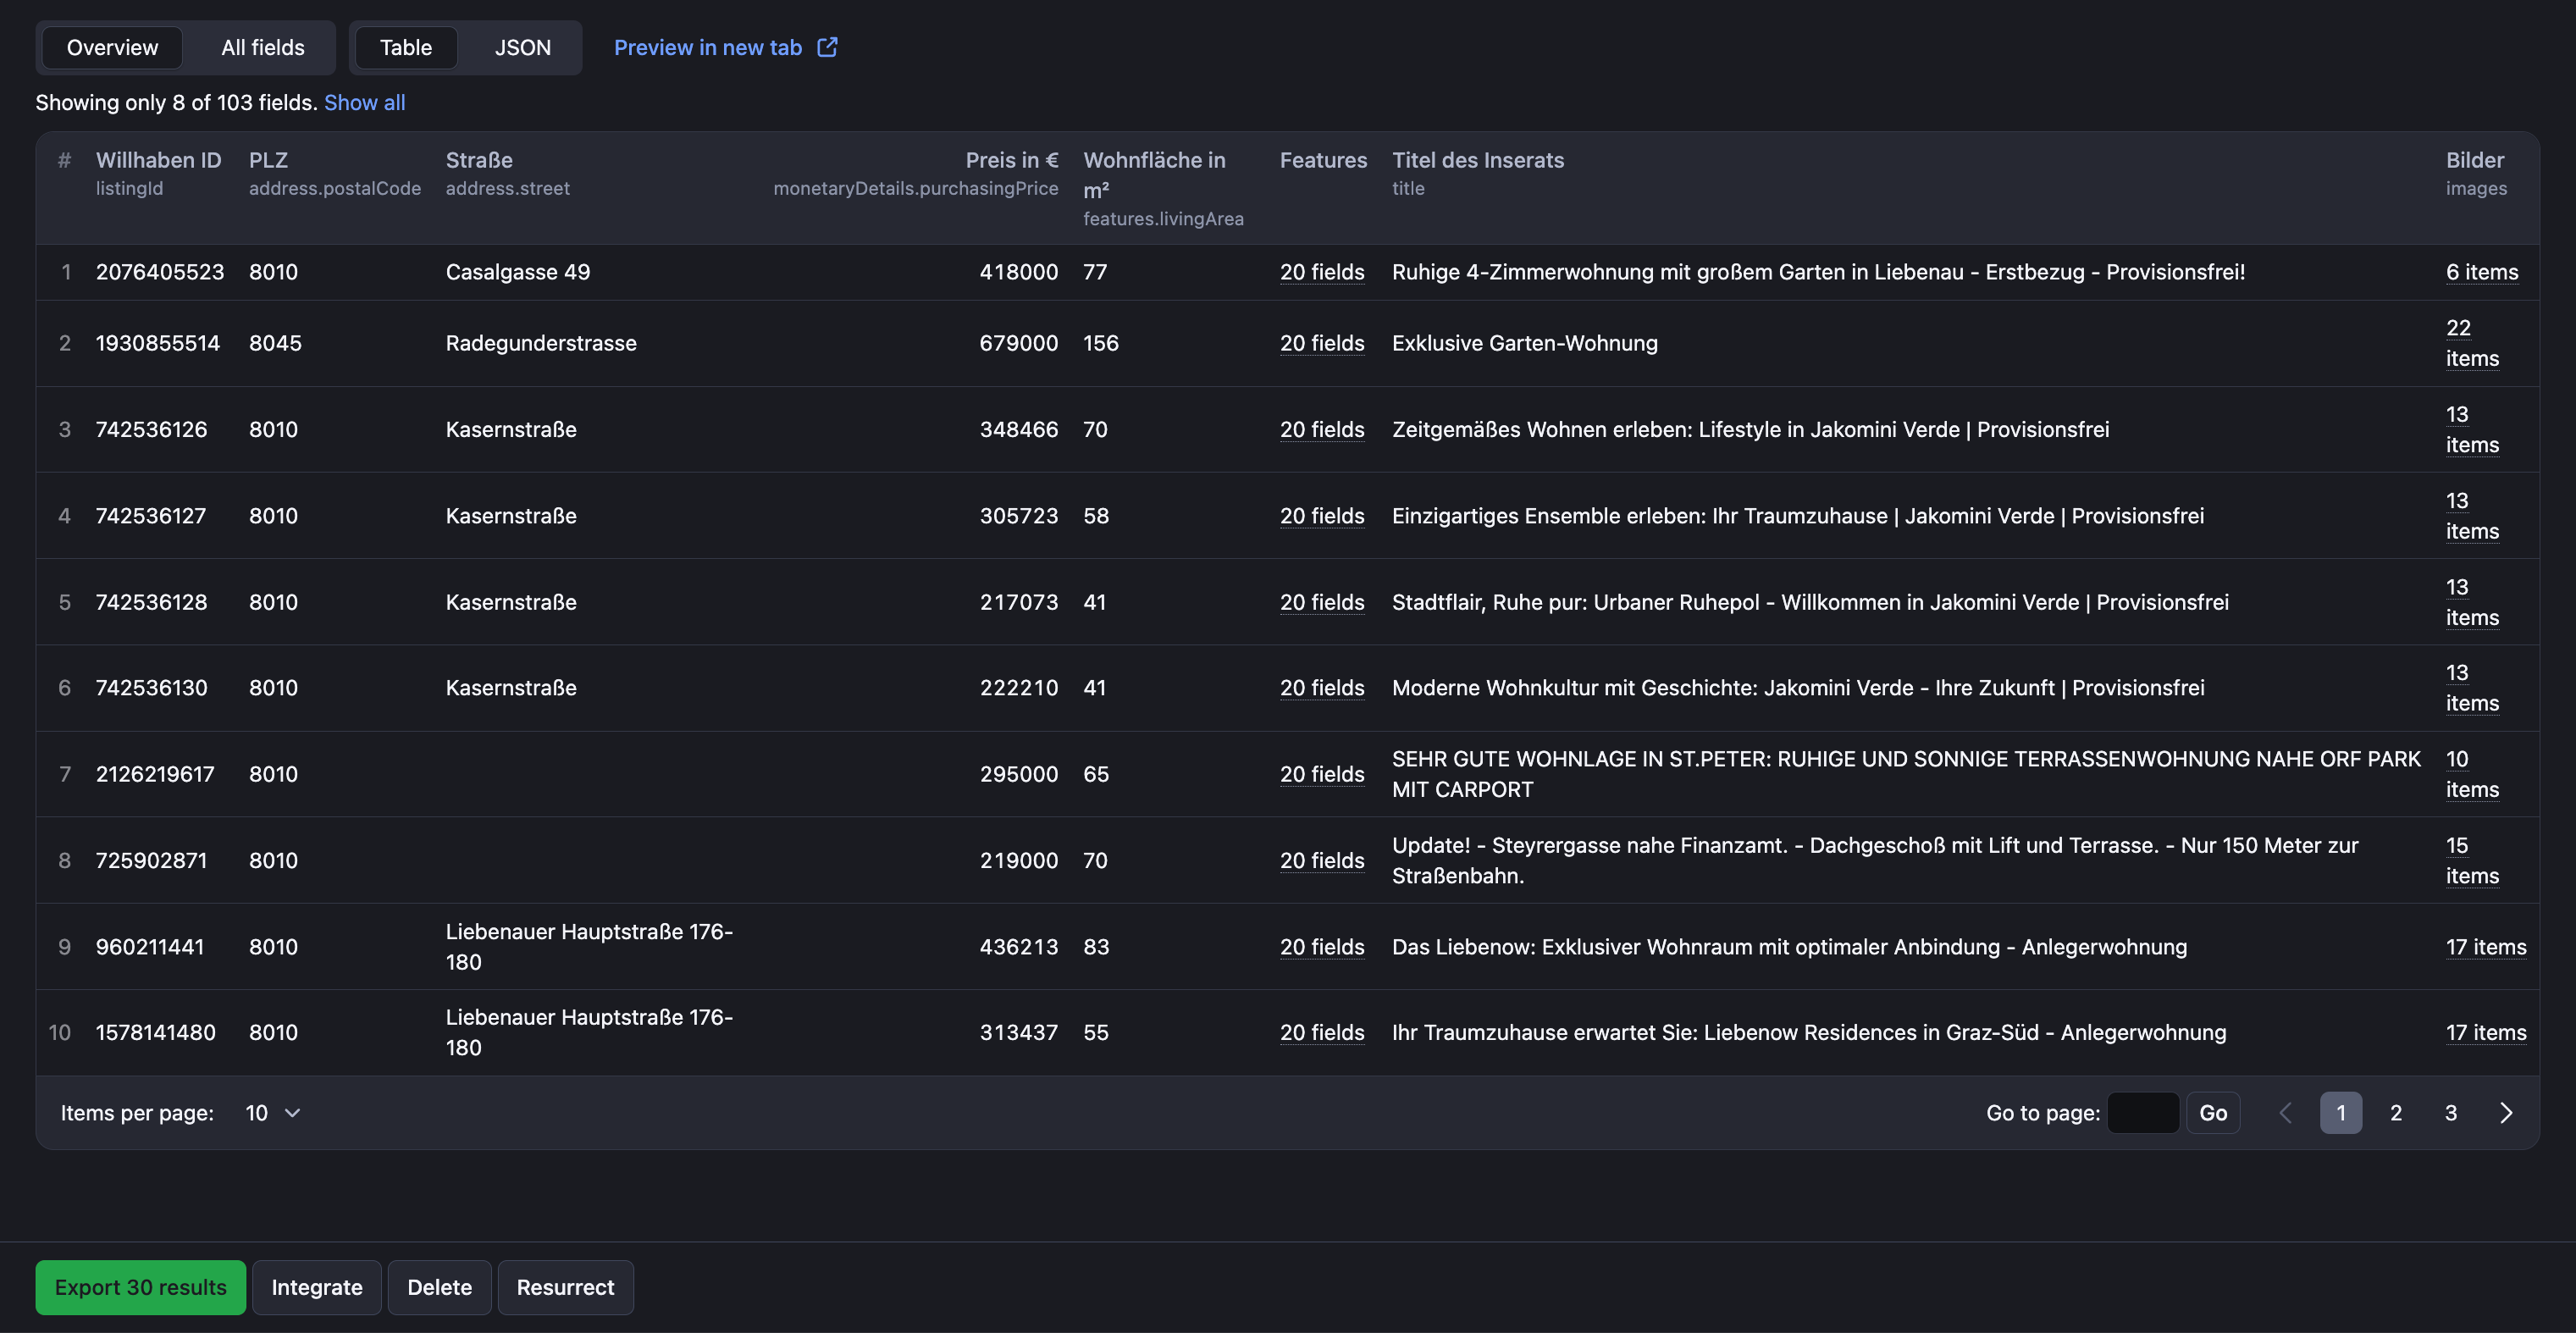The height and width of the screenshot is (1333, 2576).
Task: Switch to the JSON tab
Action: (x=522, y=47)
